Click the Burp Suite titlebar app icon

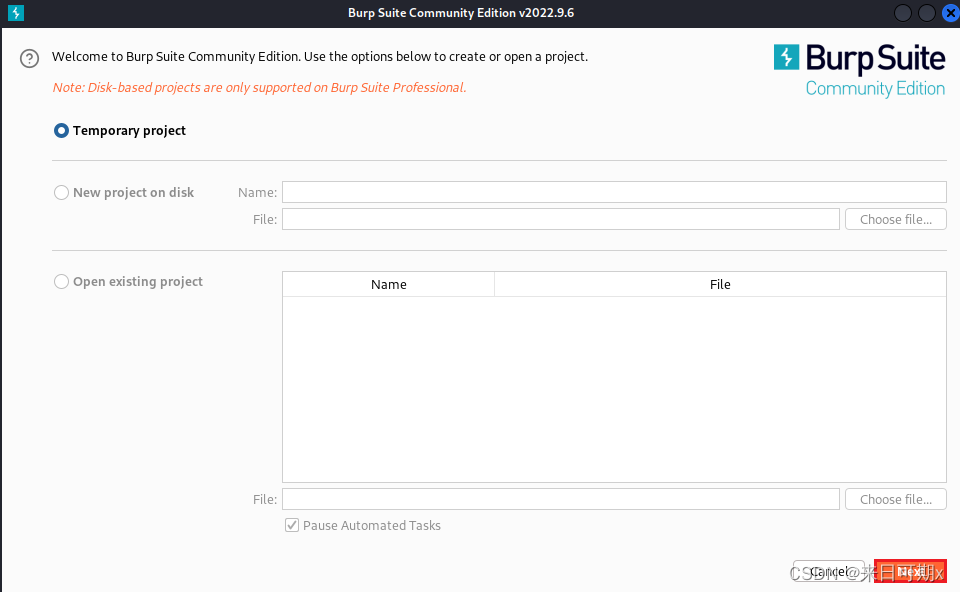coord(16,13)
